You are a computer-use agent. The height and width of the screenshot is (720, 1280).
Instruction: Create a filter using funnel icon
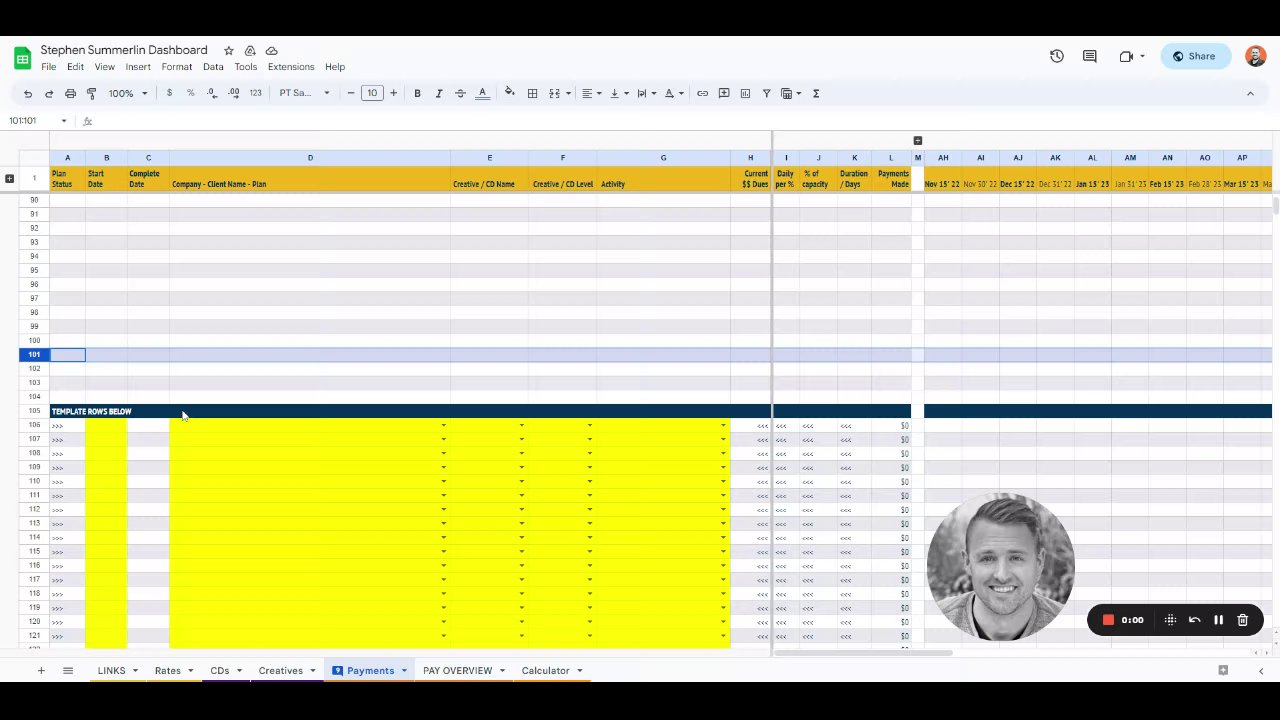[767, 93]
